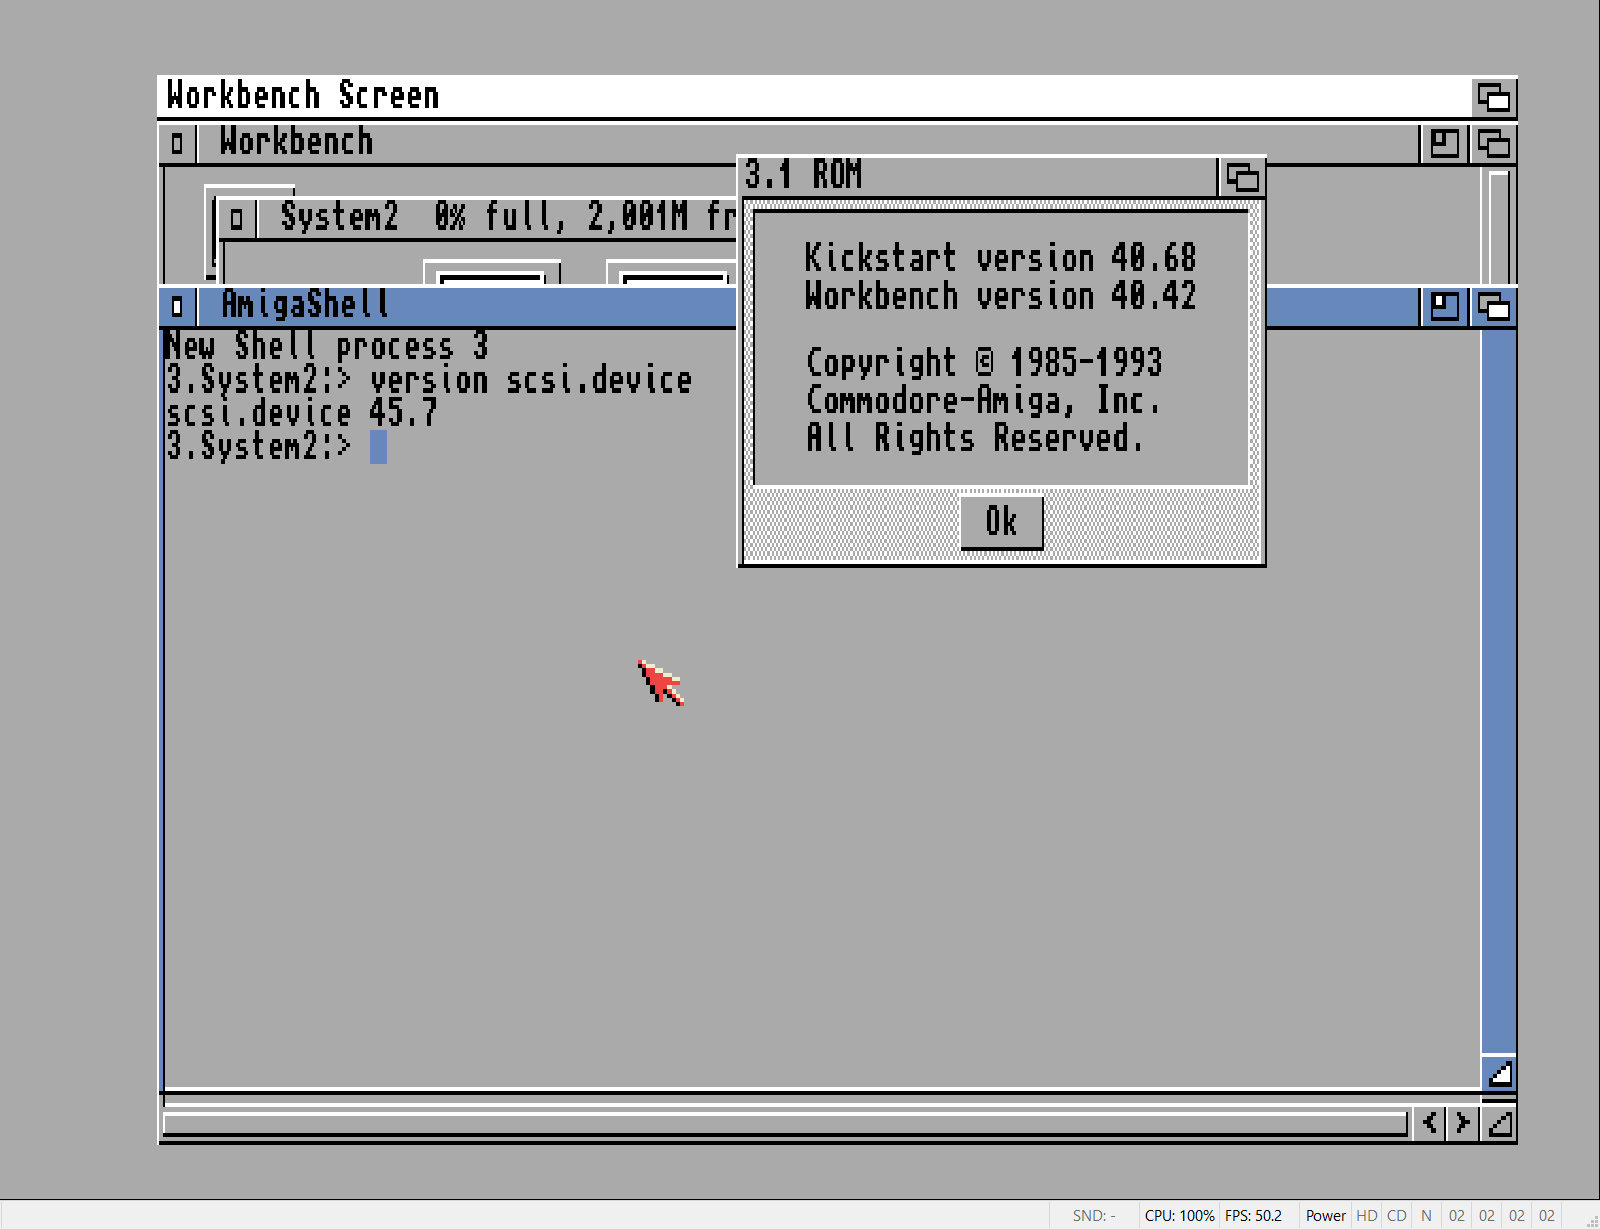This screenshot has width=1600, height=1229.
Task: Click the Workbench window title text
Action: (296, 142)
